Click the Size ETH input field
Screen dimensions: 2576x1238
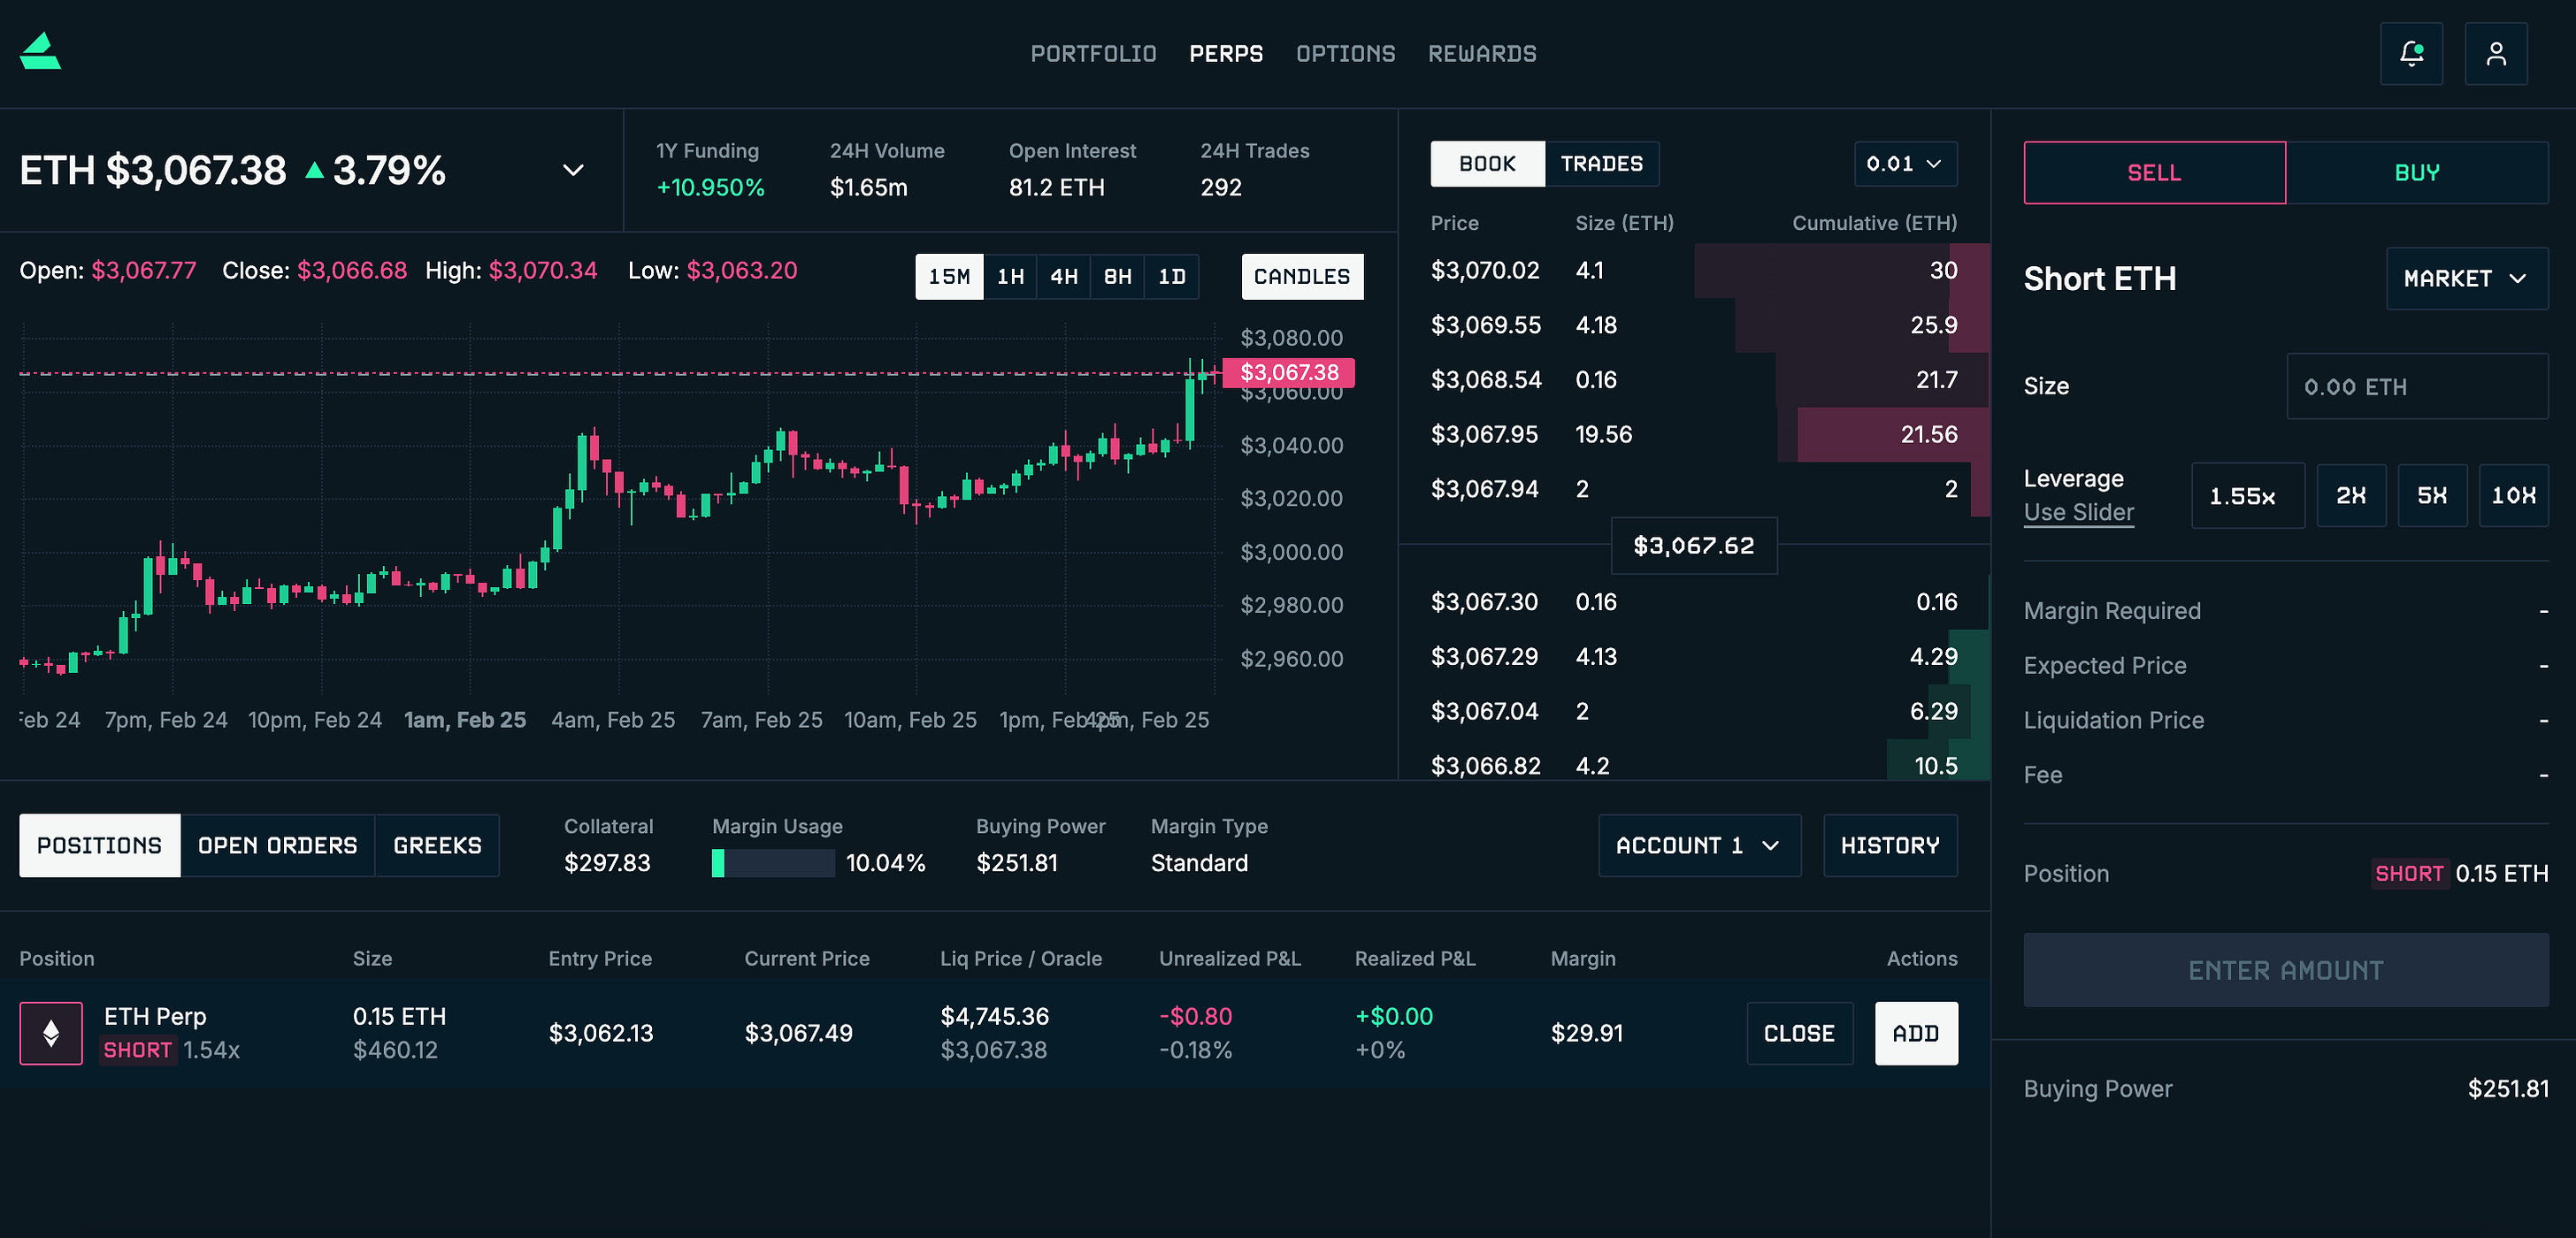click(2416, 387)
